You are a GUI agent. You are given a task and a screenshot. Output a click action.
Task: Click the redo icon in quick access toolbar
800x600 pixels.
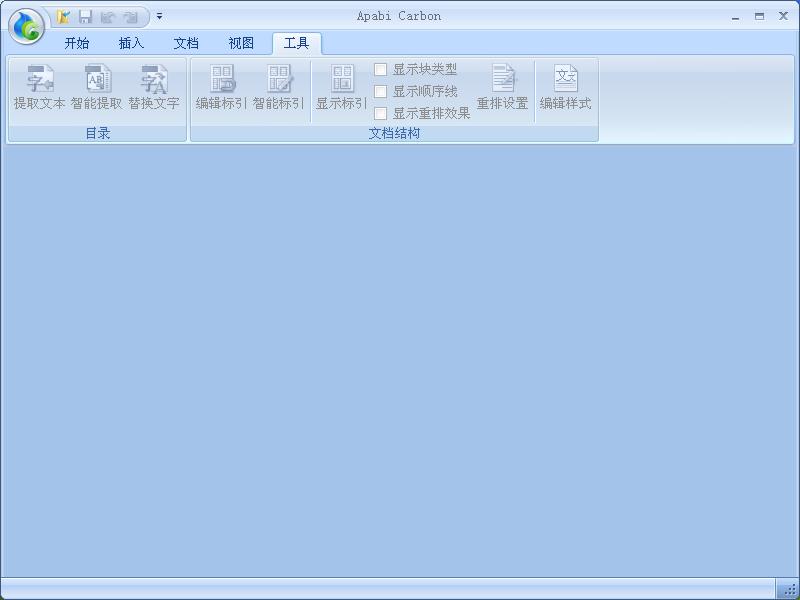point(131,17)
